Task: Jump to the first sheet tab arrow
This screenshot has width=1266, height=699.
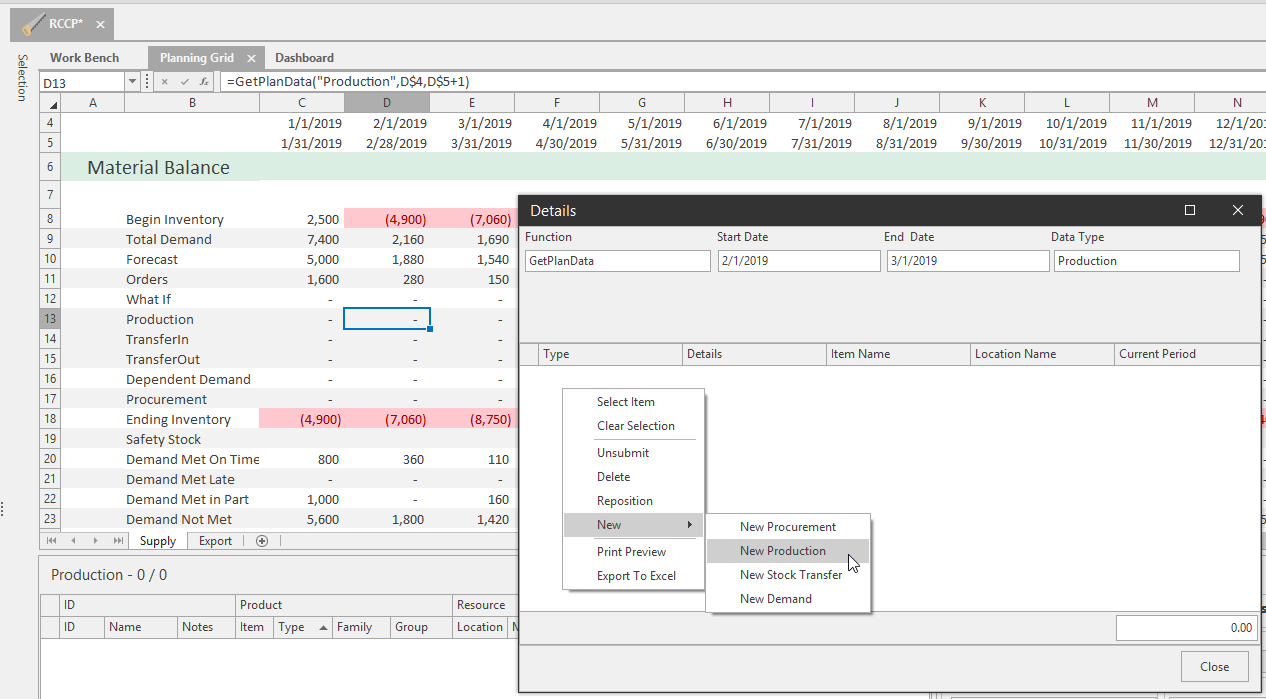Action: (x=52, y=541)
